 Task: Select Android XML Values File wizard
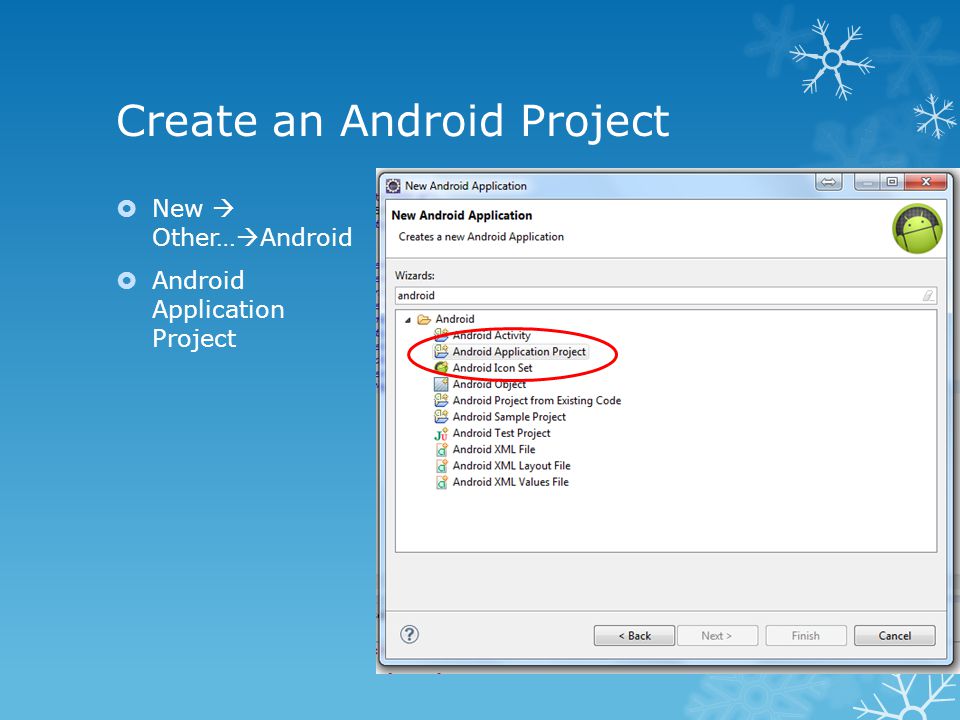tap(510, 482)
